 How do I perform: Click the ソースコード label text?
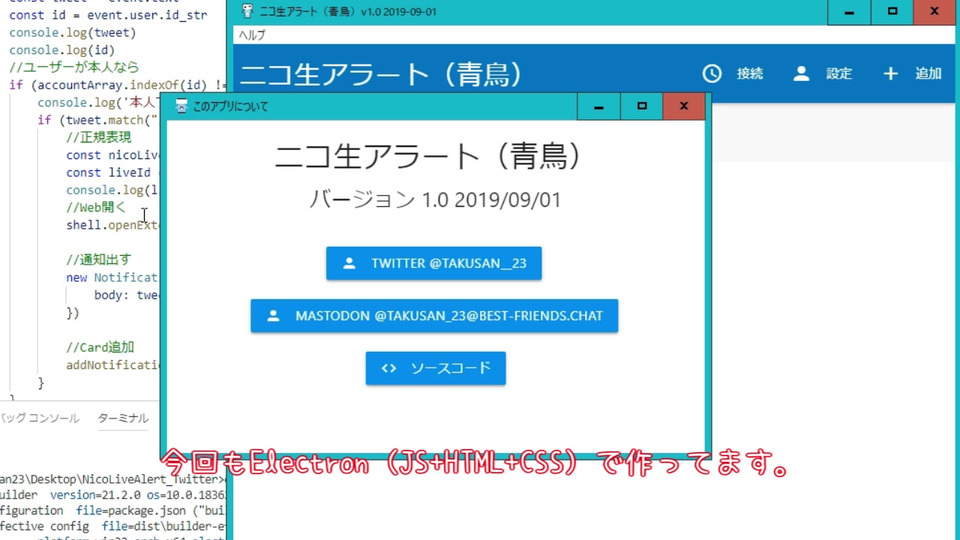click(x=451, y=368)
